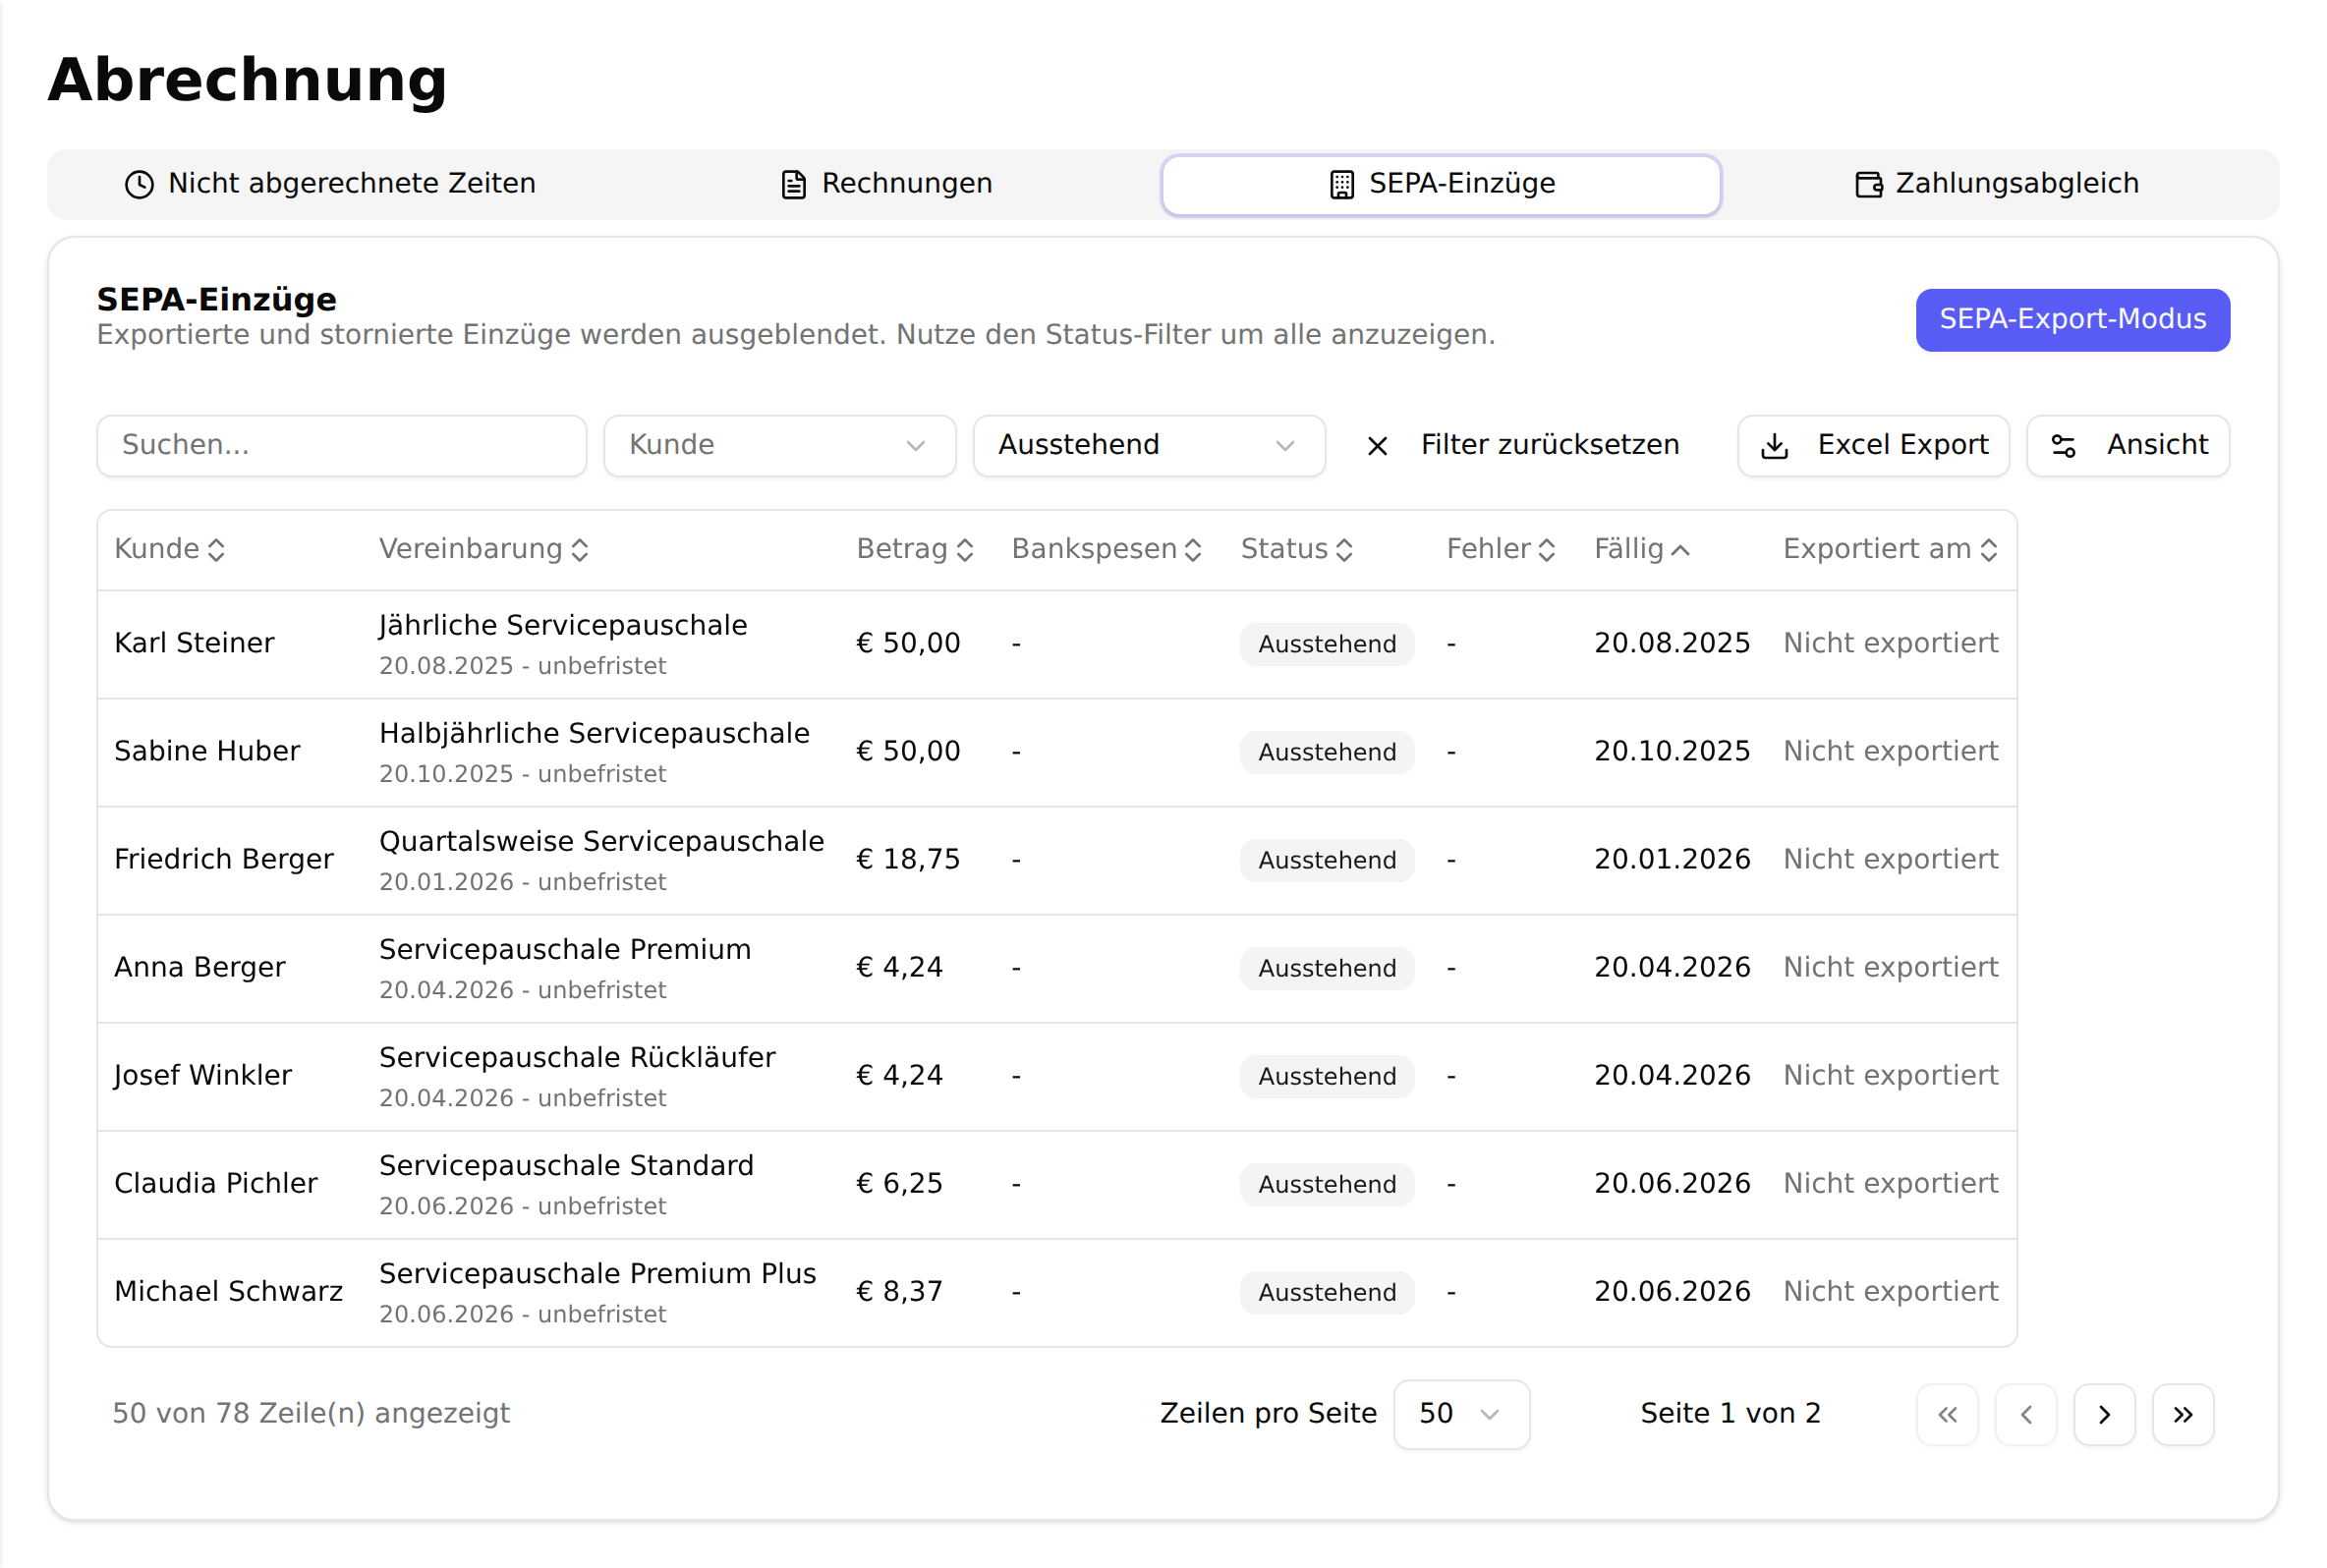Activate SEPA-Export-Modus button

pyautogui.click(x=2072, y=320)
